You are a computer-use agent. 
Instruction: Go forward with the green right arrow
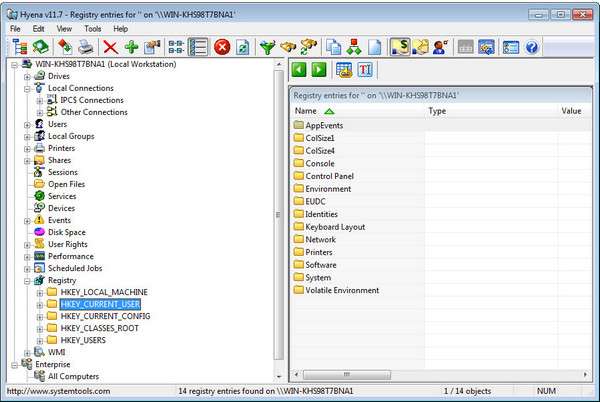pos(319,70)
